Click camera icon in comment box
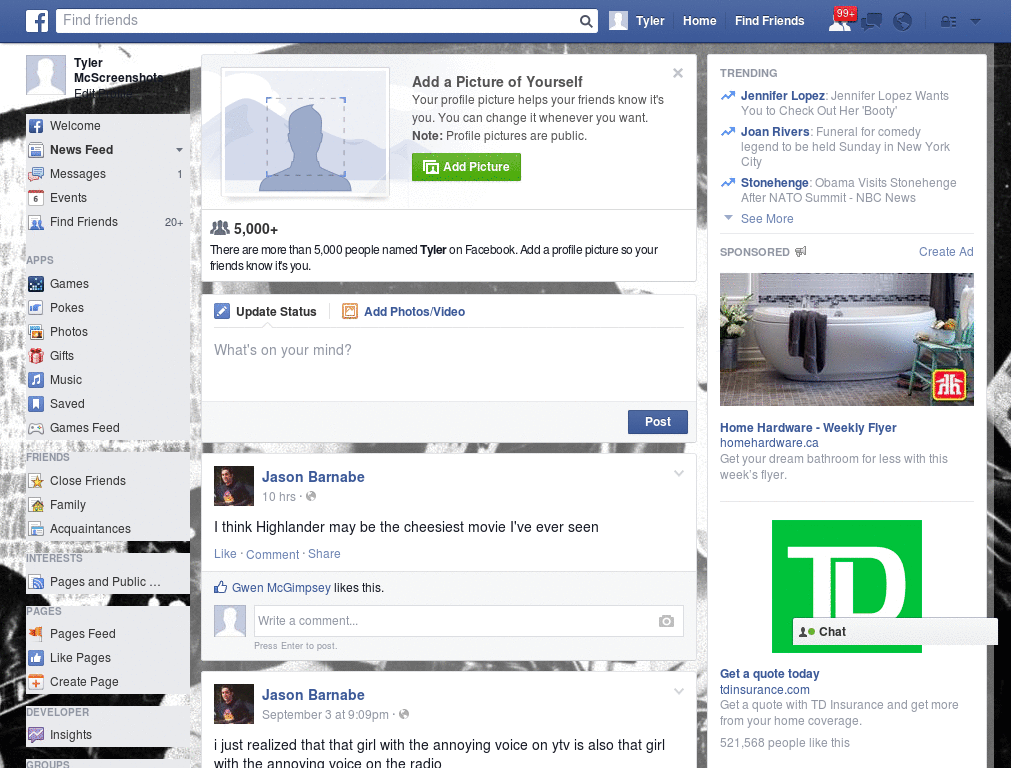Viewport: 1024px width, 768px height. (666, 621)
